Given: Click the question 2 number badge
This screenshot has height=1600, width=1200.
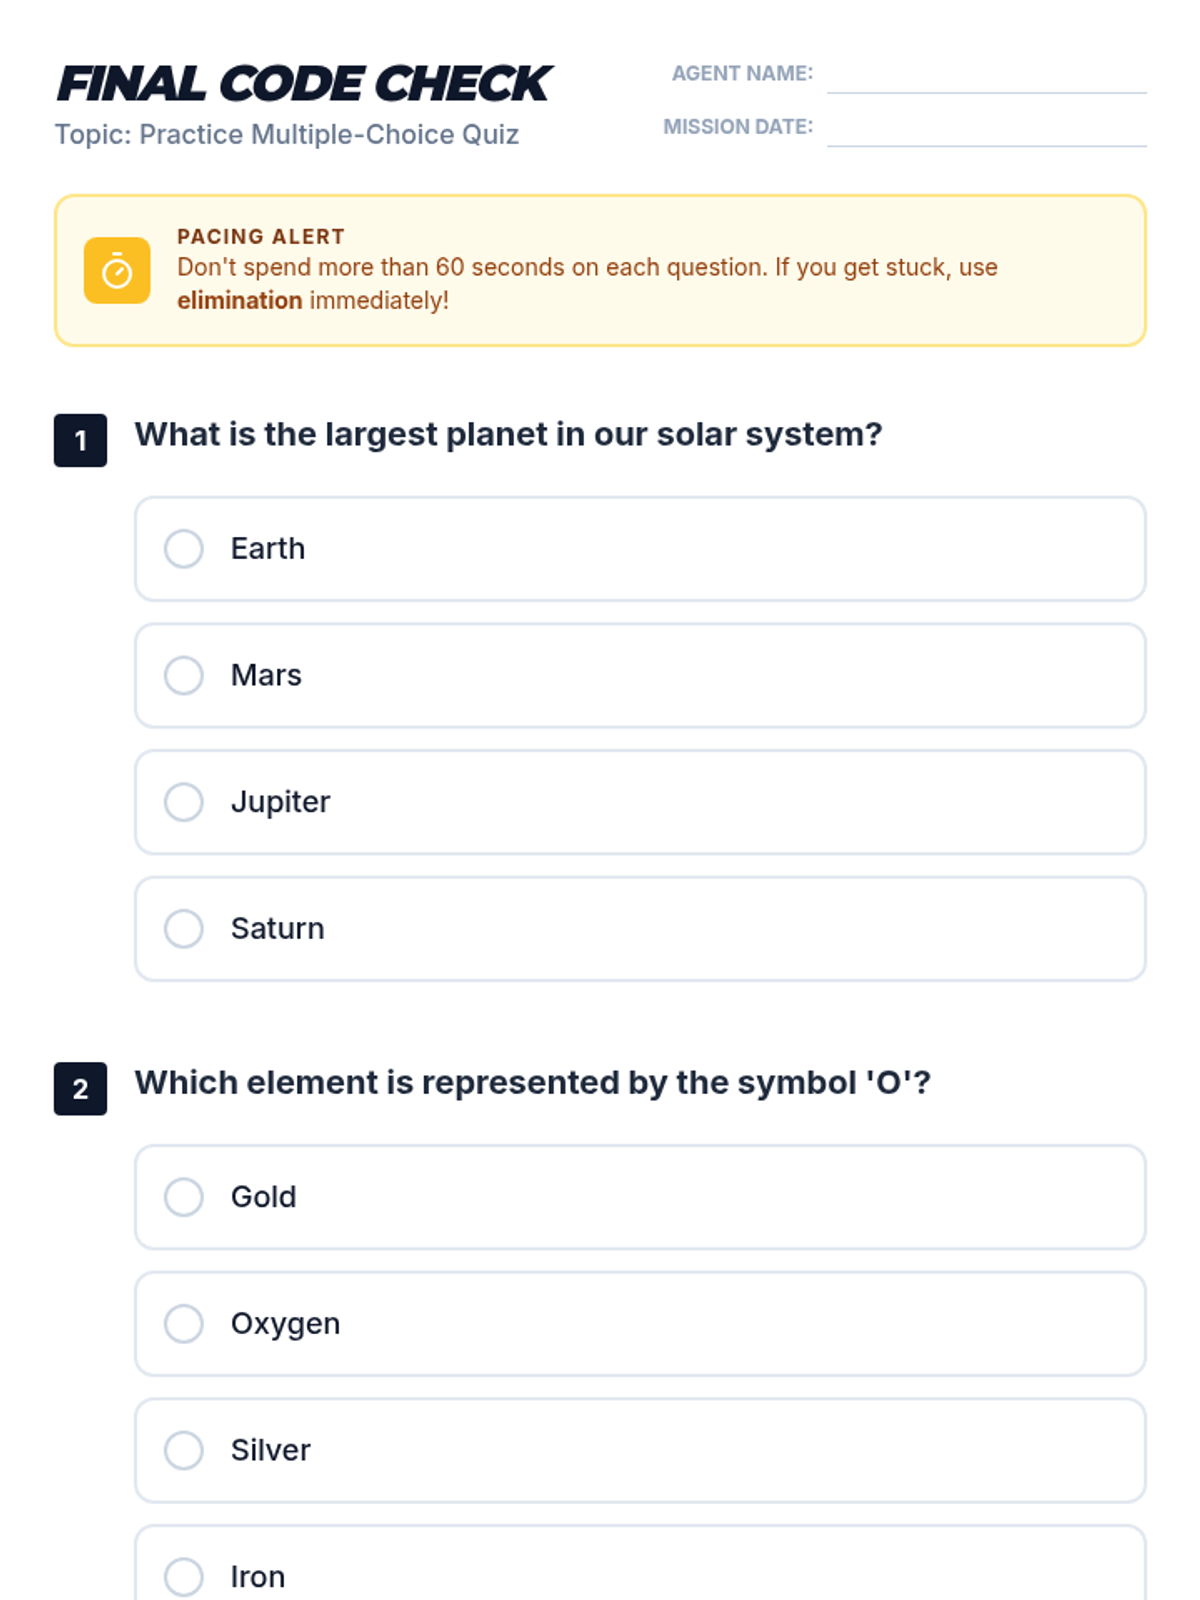Looking at the screenshot, I should pos(81,1088).
